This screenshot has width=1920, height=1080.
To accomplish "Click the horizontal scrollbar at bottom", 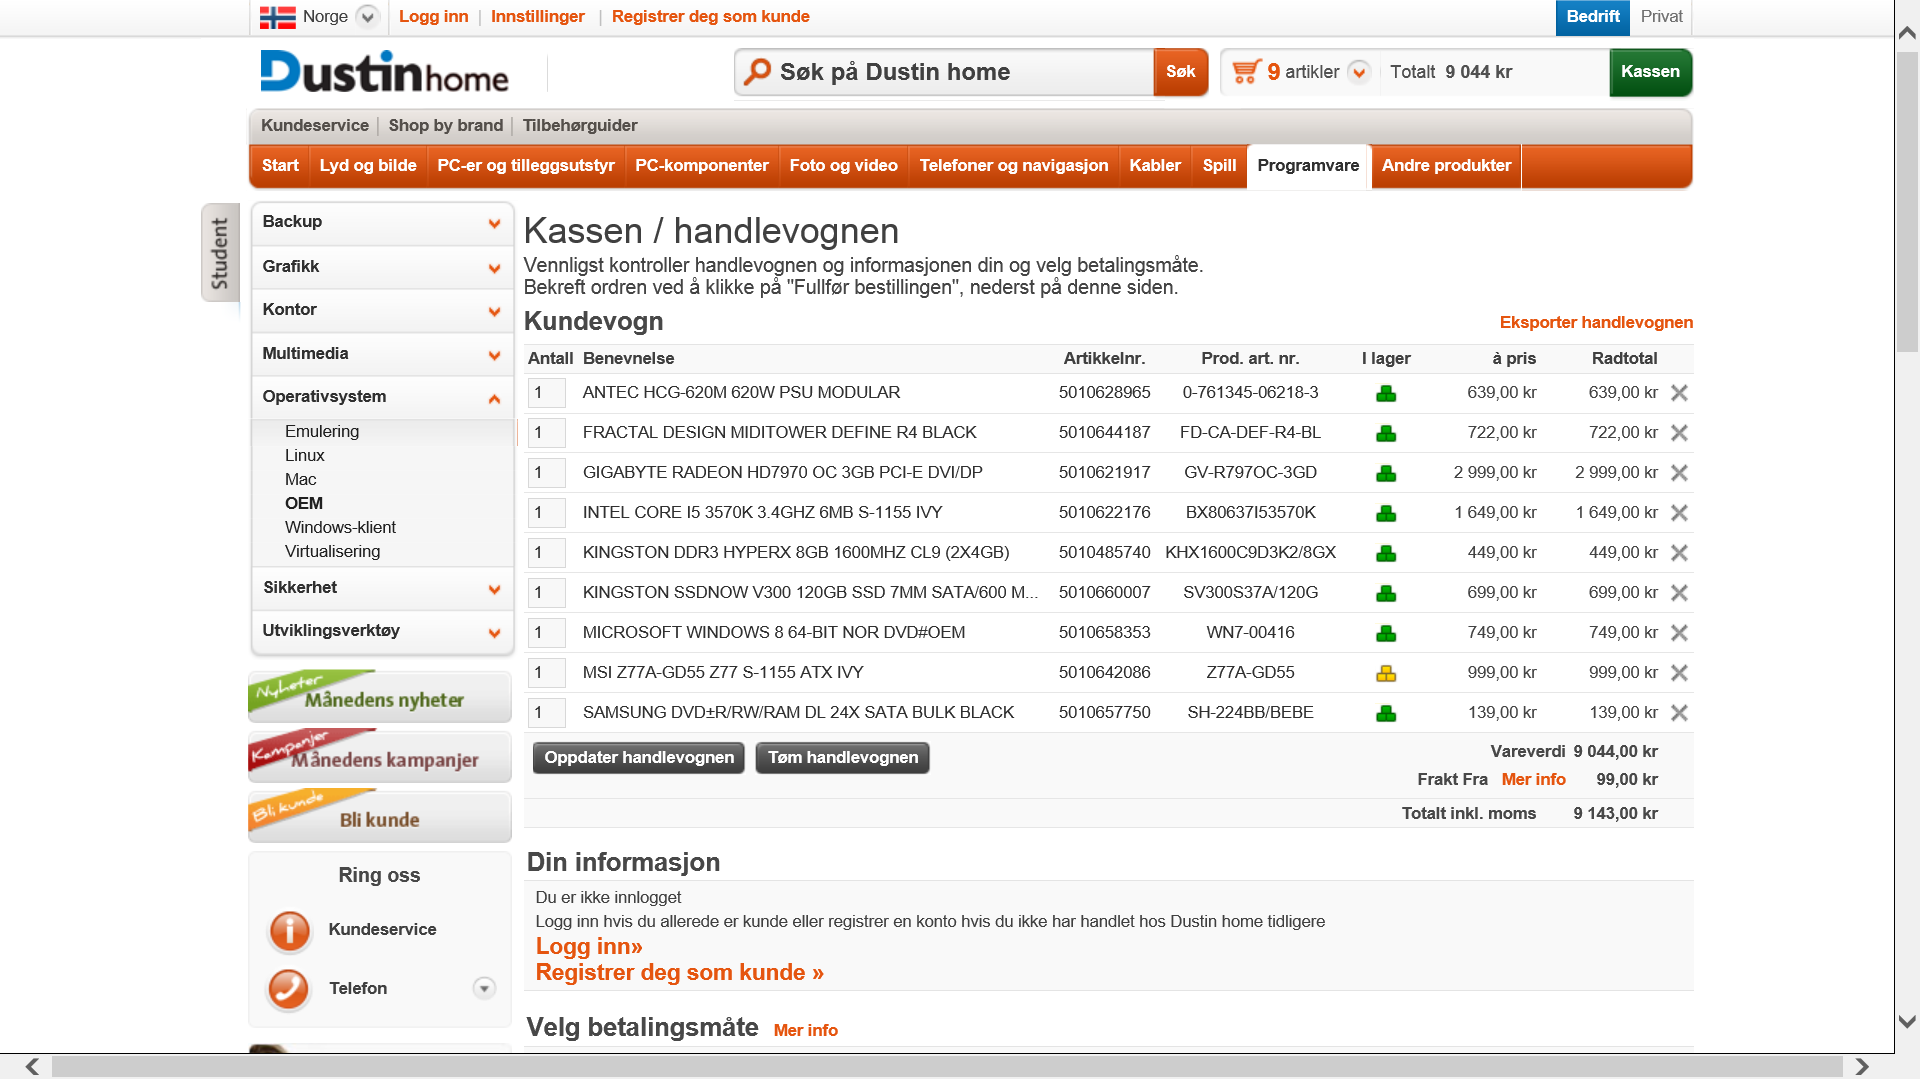I will click(x=947, y=1066).
